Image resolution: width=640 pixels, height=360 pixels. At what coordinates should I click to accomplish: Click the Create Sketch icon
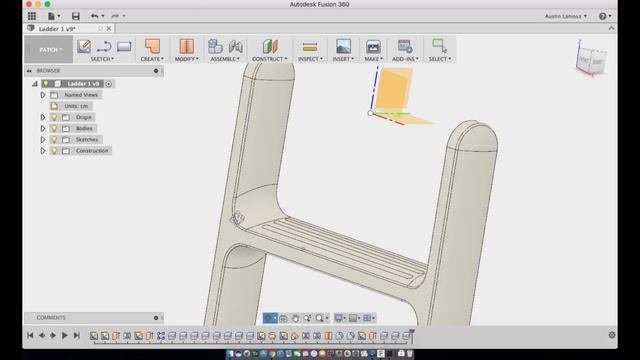point(84,46)
